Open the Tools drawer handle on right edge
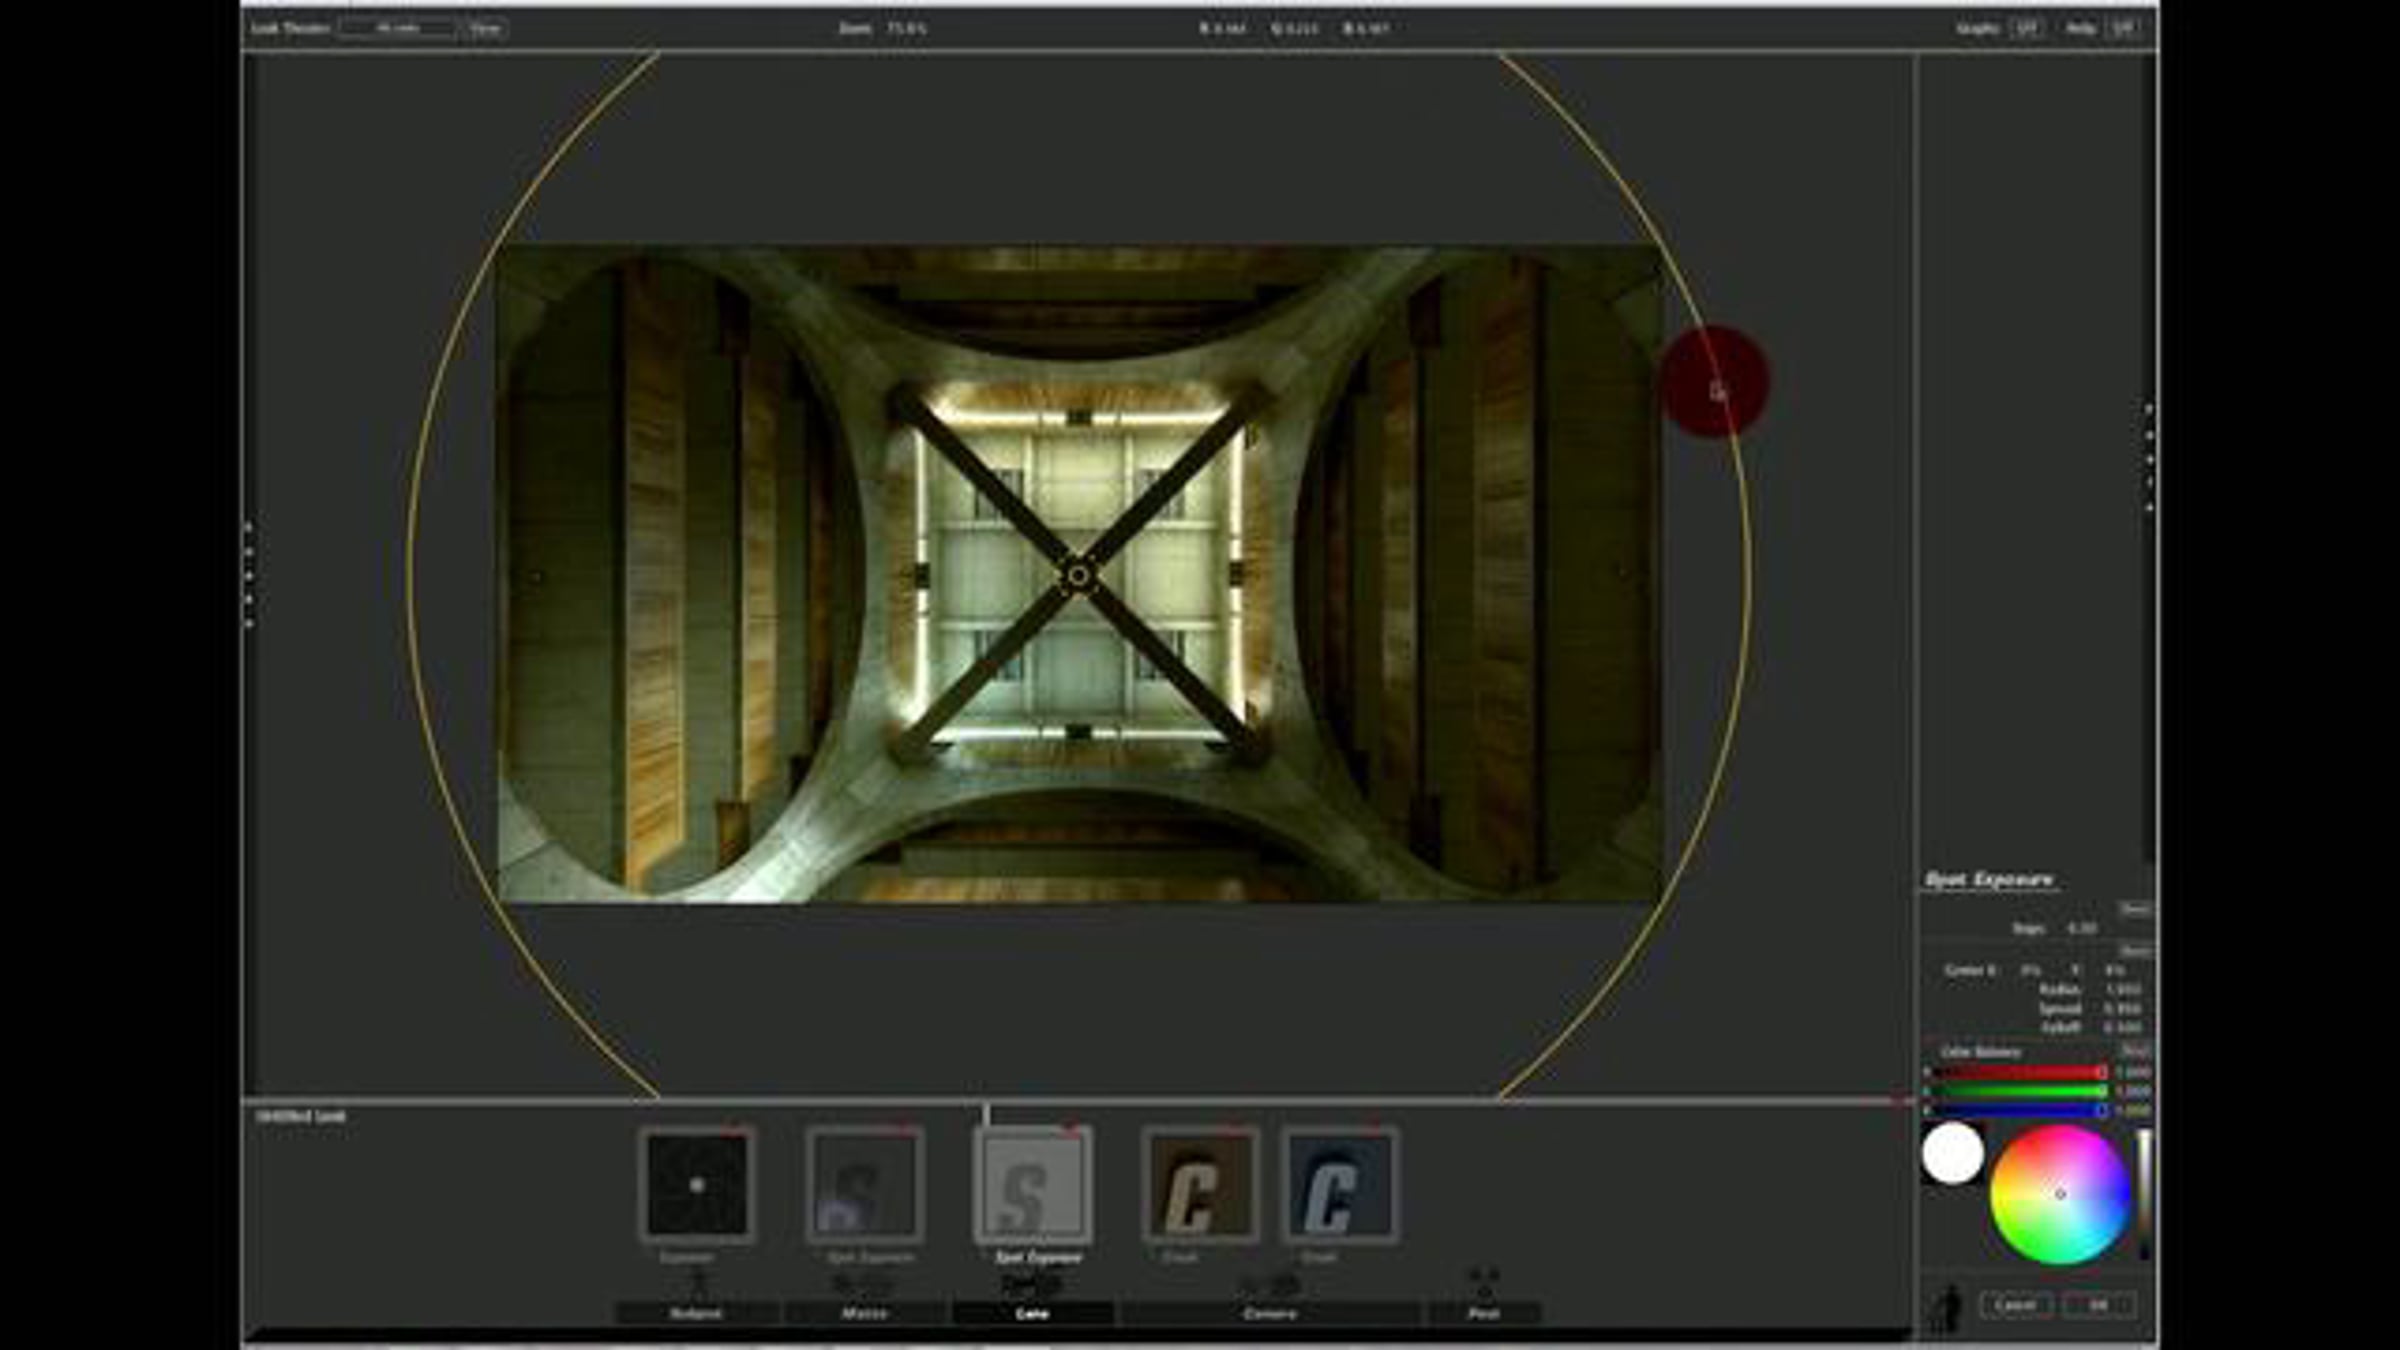 pyautogui.click(x=2149, y=458)
